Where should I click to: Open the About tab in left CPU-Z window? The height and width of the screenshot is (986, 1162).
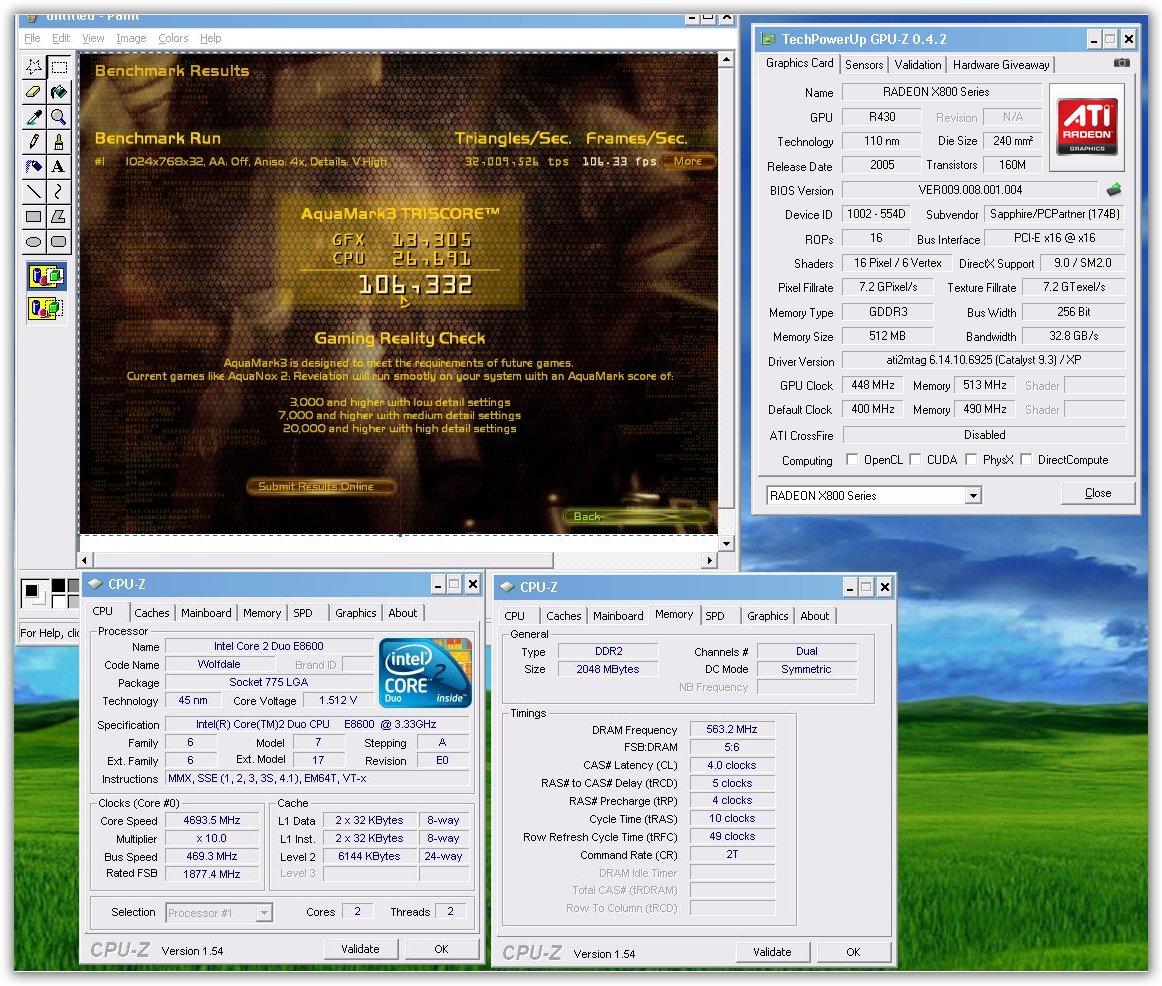click(402, 613)
